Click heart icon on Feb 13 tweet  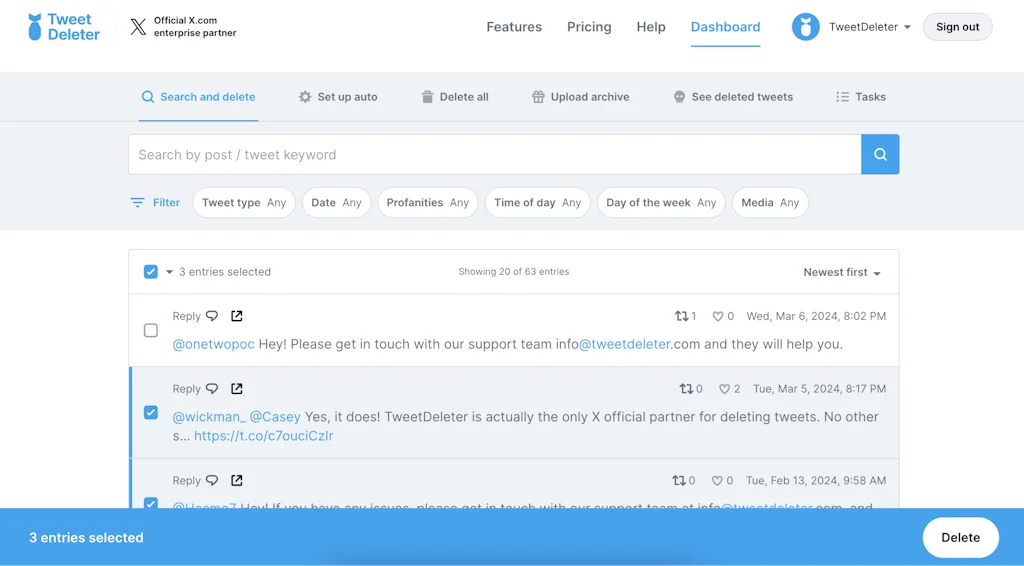(716, 480)
